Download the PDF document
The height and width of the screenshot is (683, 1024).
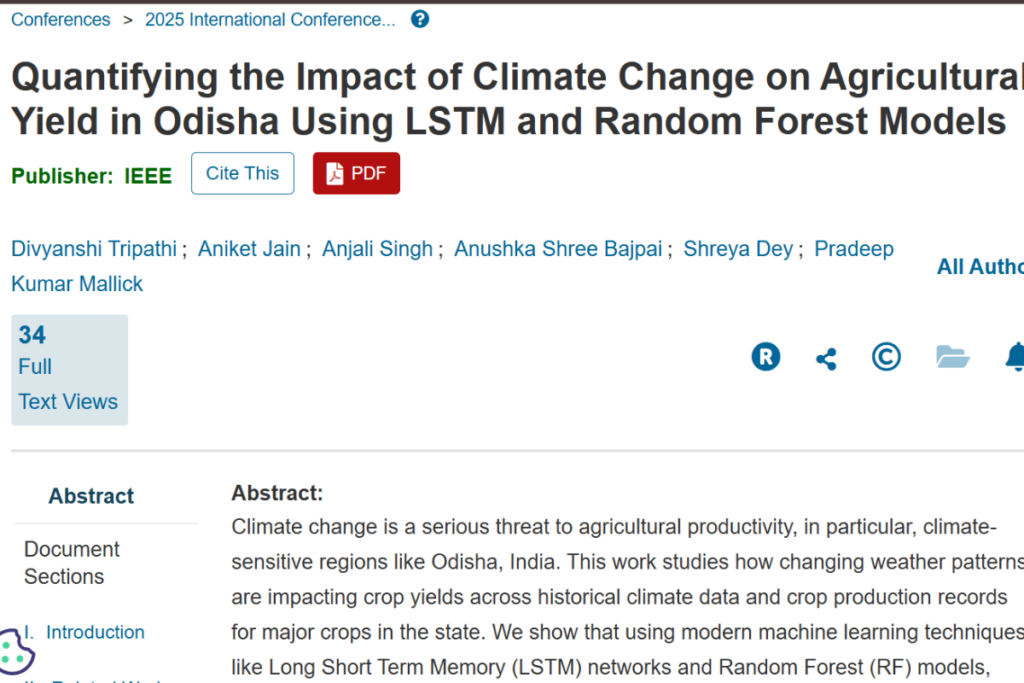(356, 173)
